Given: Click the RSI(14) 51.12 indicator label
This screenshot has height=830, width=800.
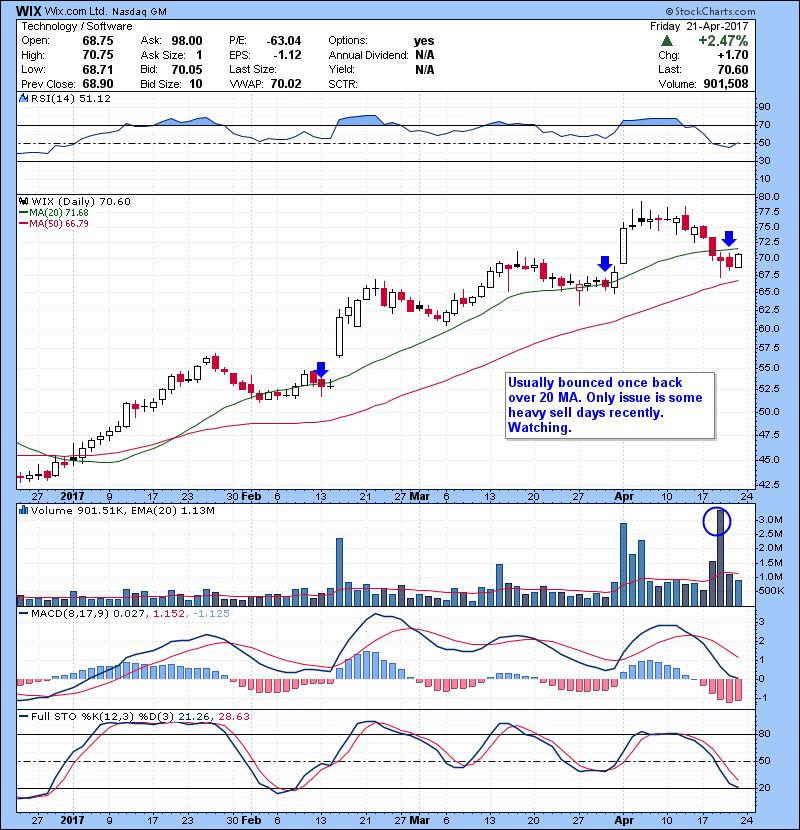Looking at the screenshot, I should 71,98.
